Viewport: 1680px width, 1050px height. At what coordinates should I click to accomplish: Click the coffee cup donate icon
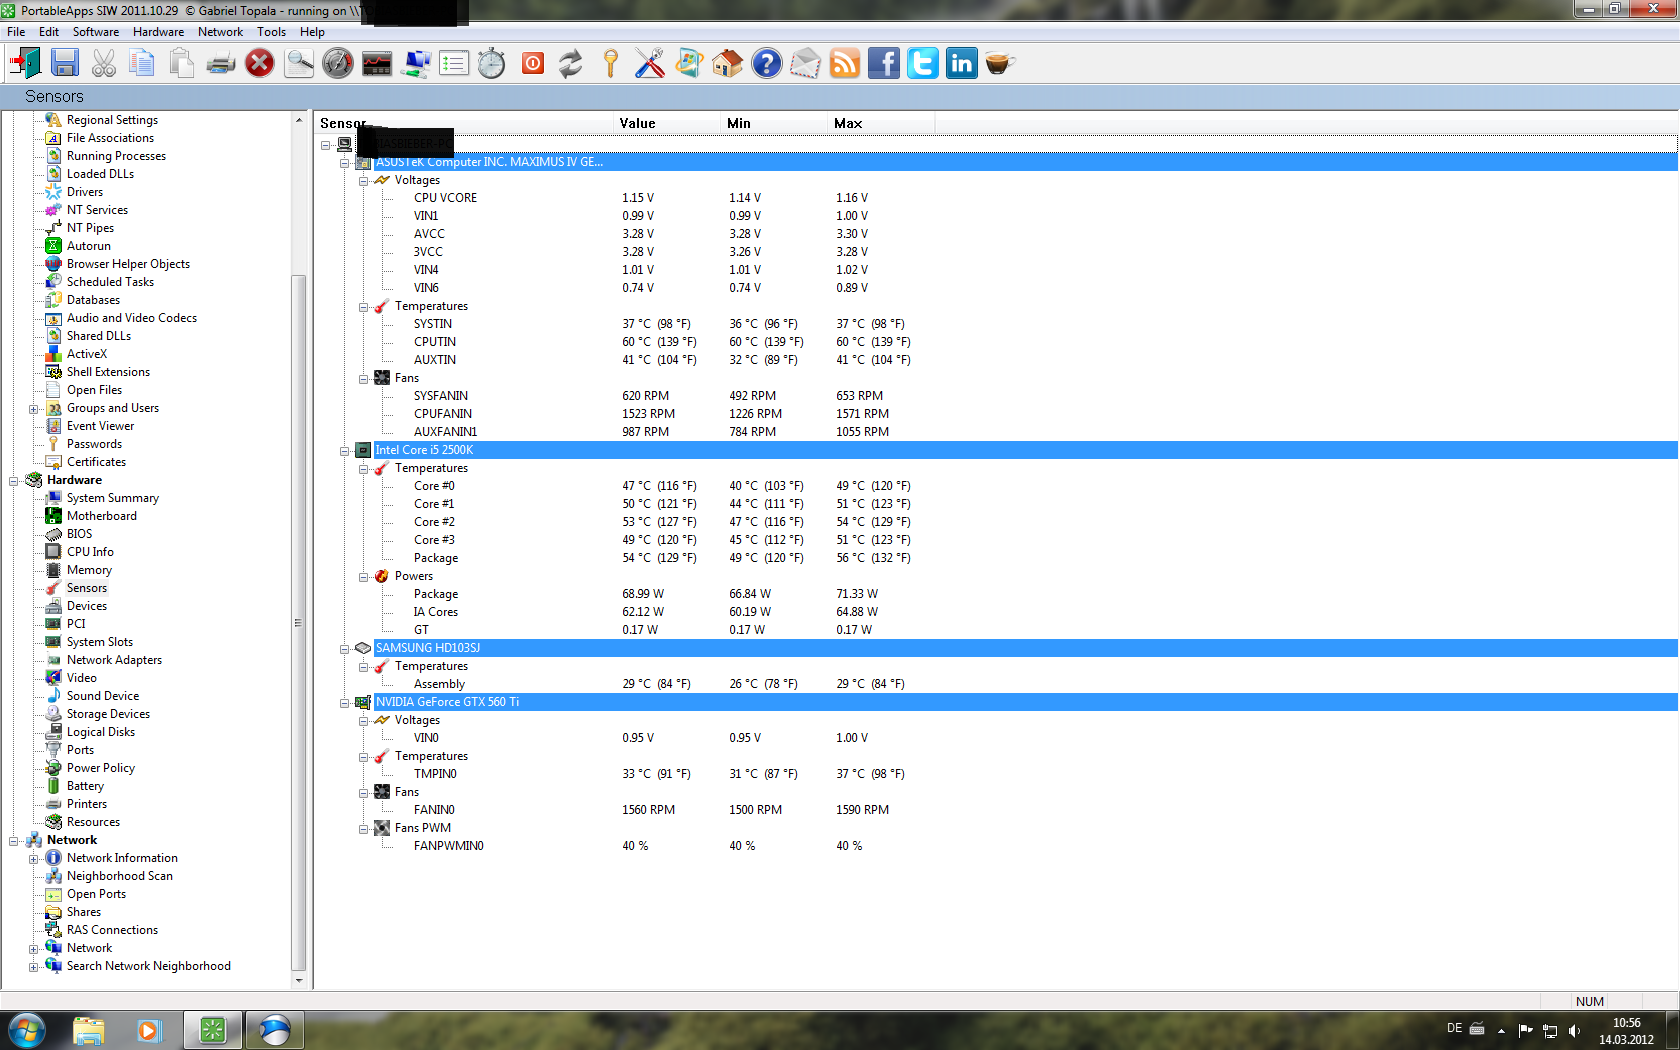1000,64
